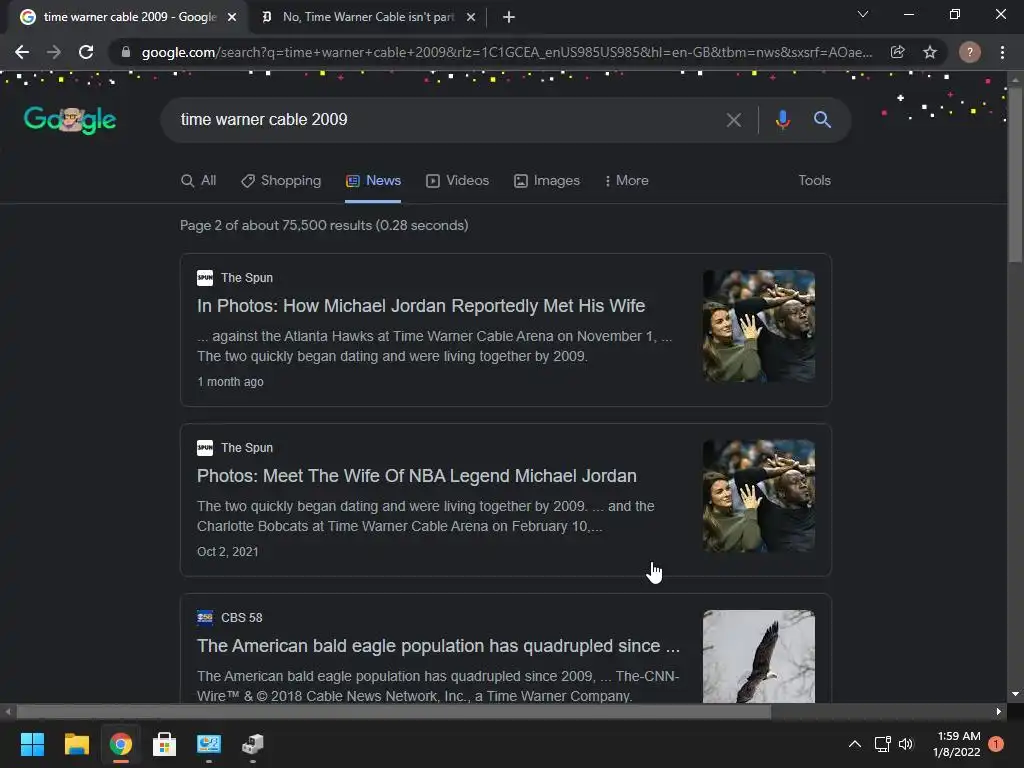Switch to Videos results
This screenshot has width=1024, height=768.
[x=457, y=180]
